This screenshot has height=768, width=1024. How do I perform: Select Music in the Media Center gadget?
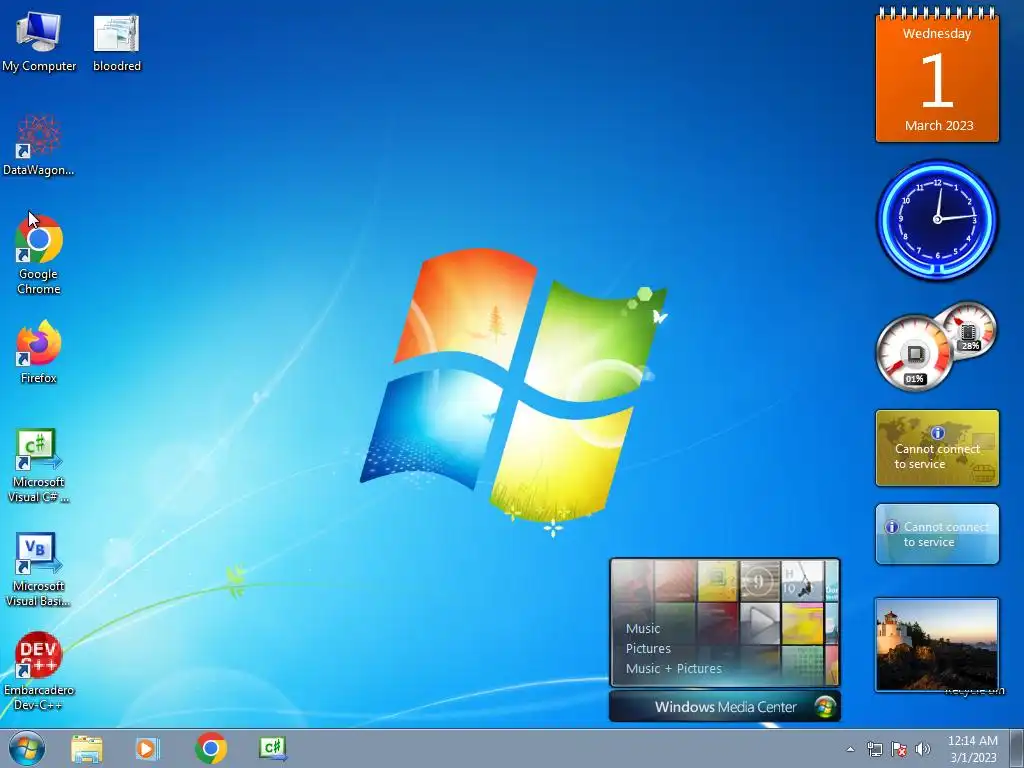click(643, 628)
